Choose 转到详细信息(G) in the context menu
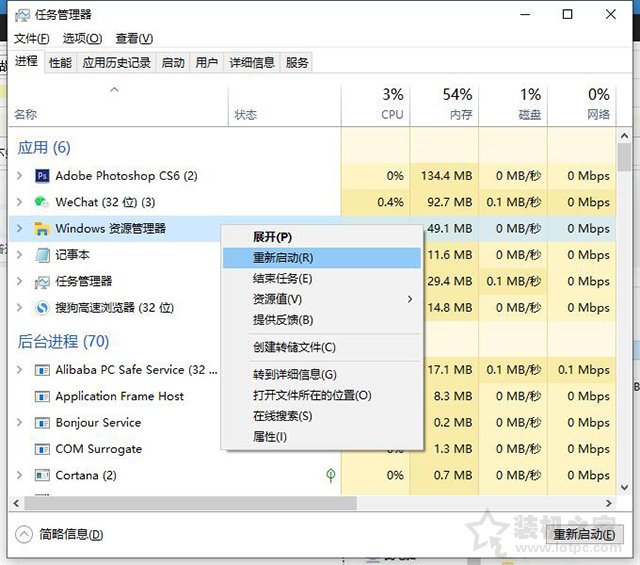640x565 pixels. point(322,374)
